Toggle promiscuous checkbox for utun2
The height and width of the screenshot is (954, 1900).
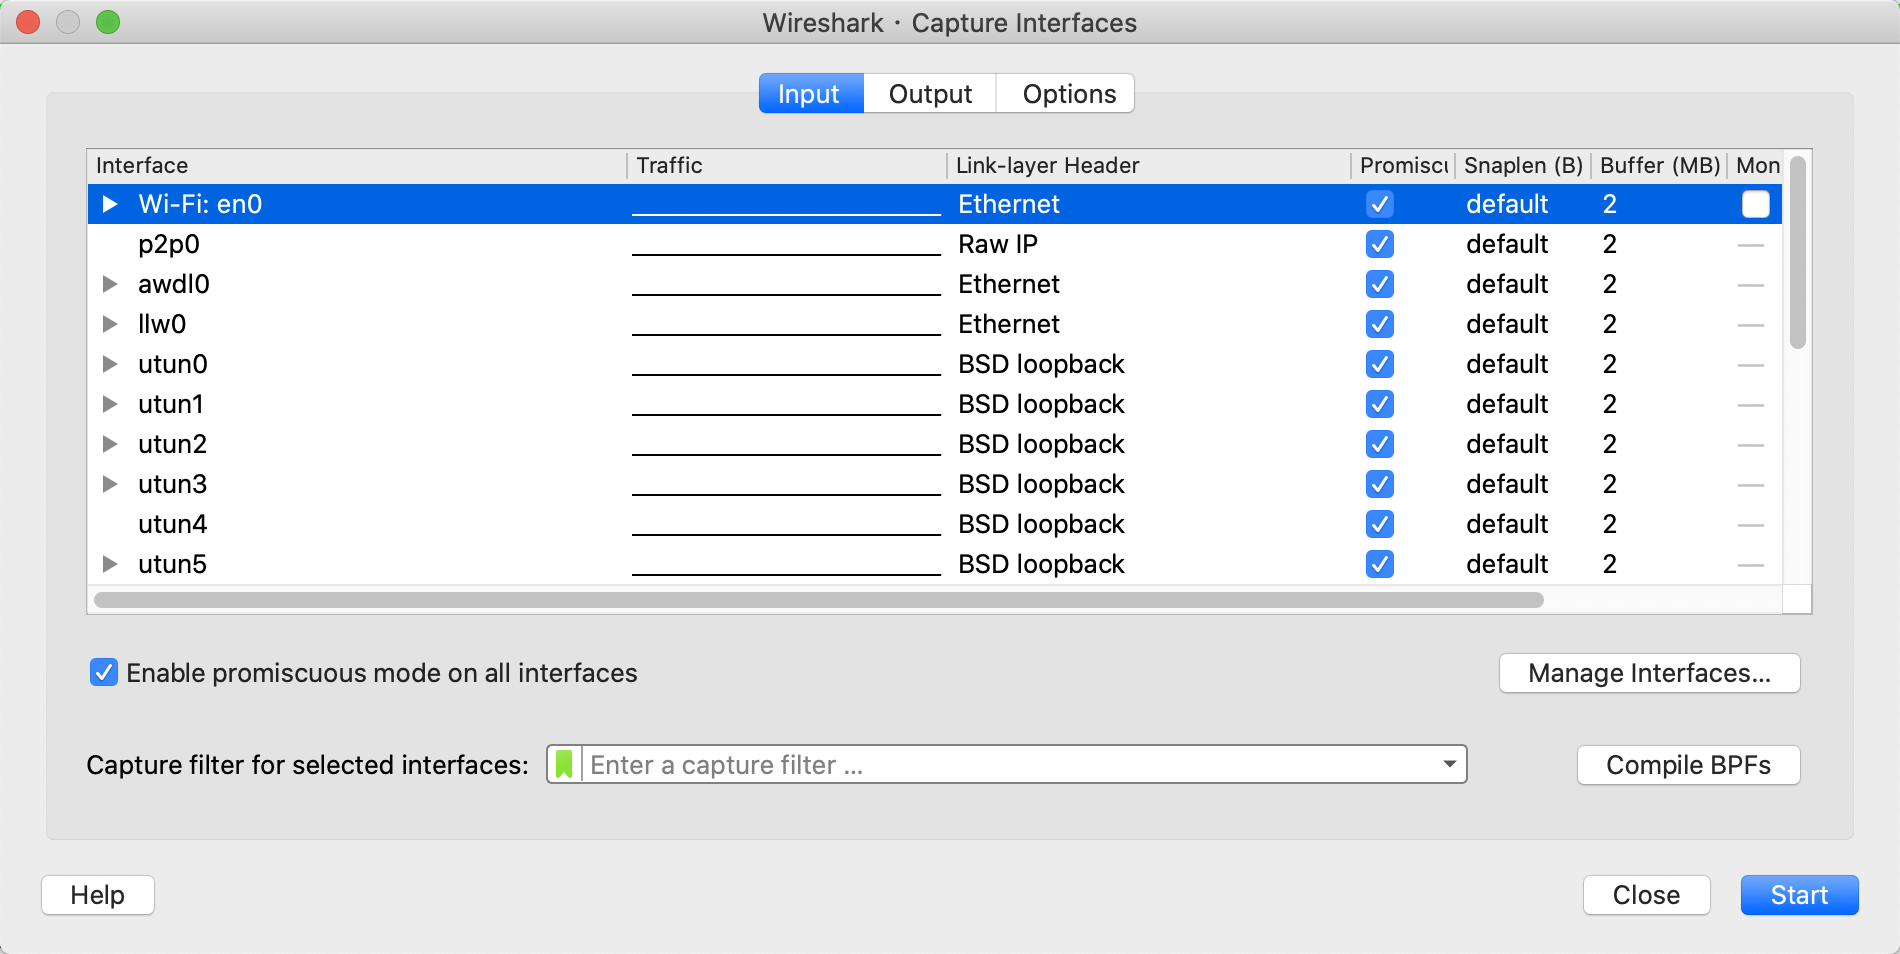tap(1380, 444)
